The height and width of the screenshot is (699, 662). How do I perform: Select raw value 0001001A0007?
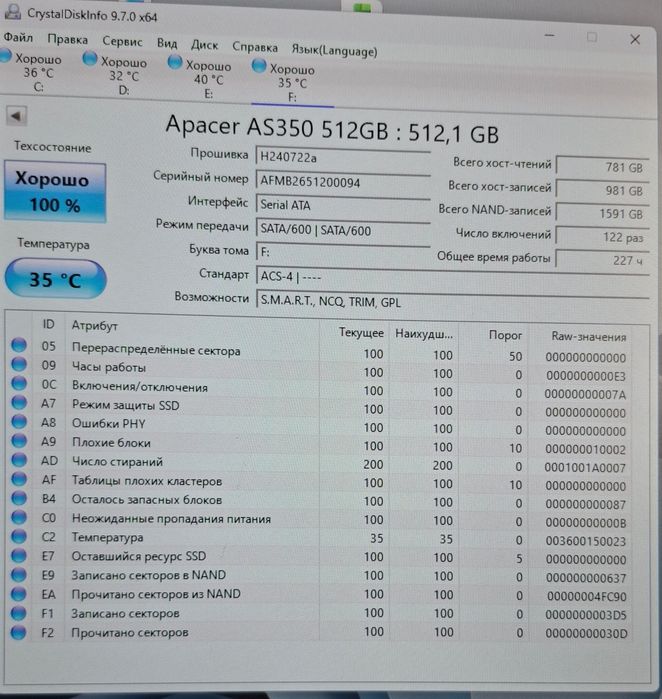point(585,468)
